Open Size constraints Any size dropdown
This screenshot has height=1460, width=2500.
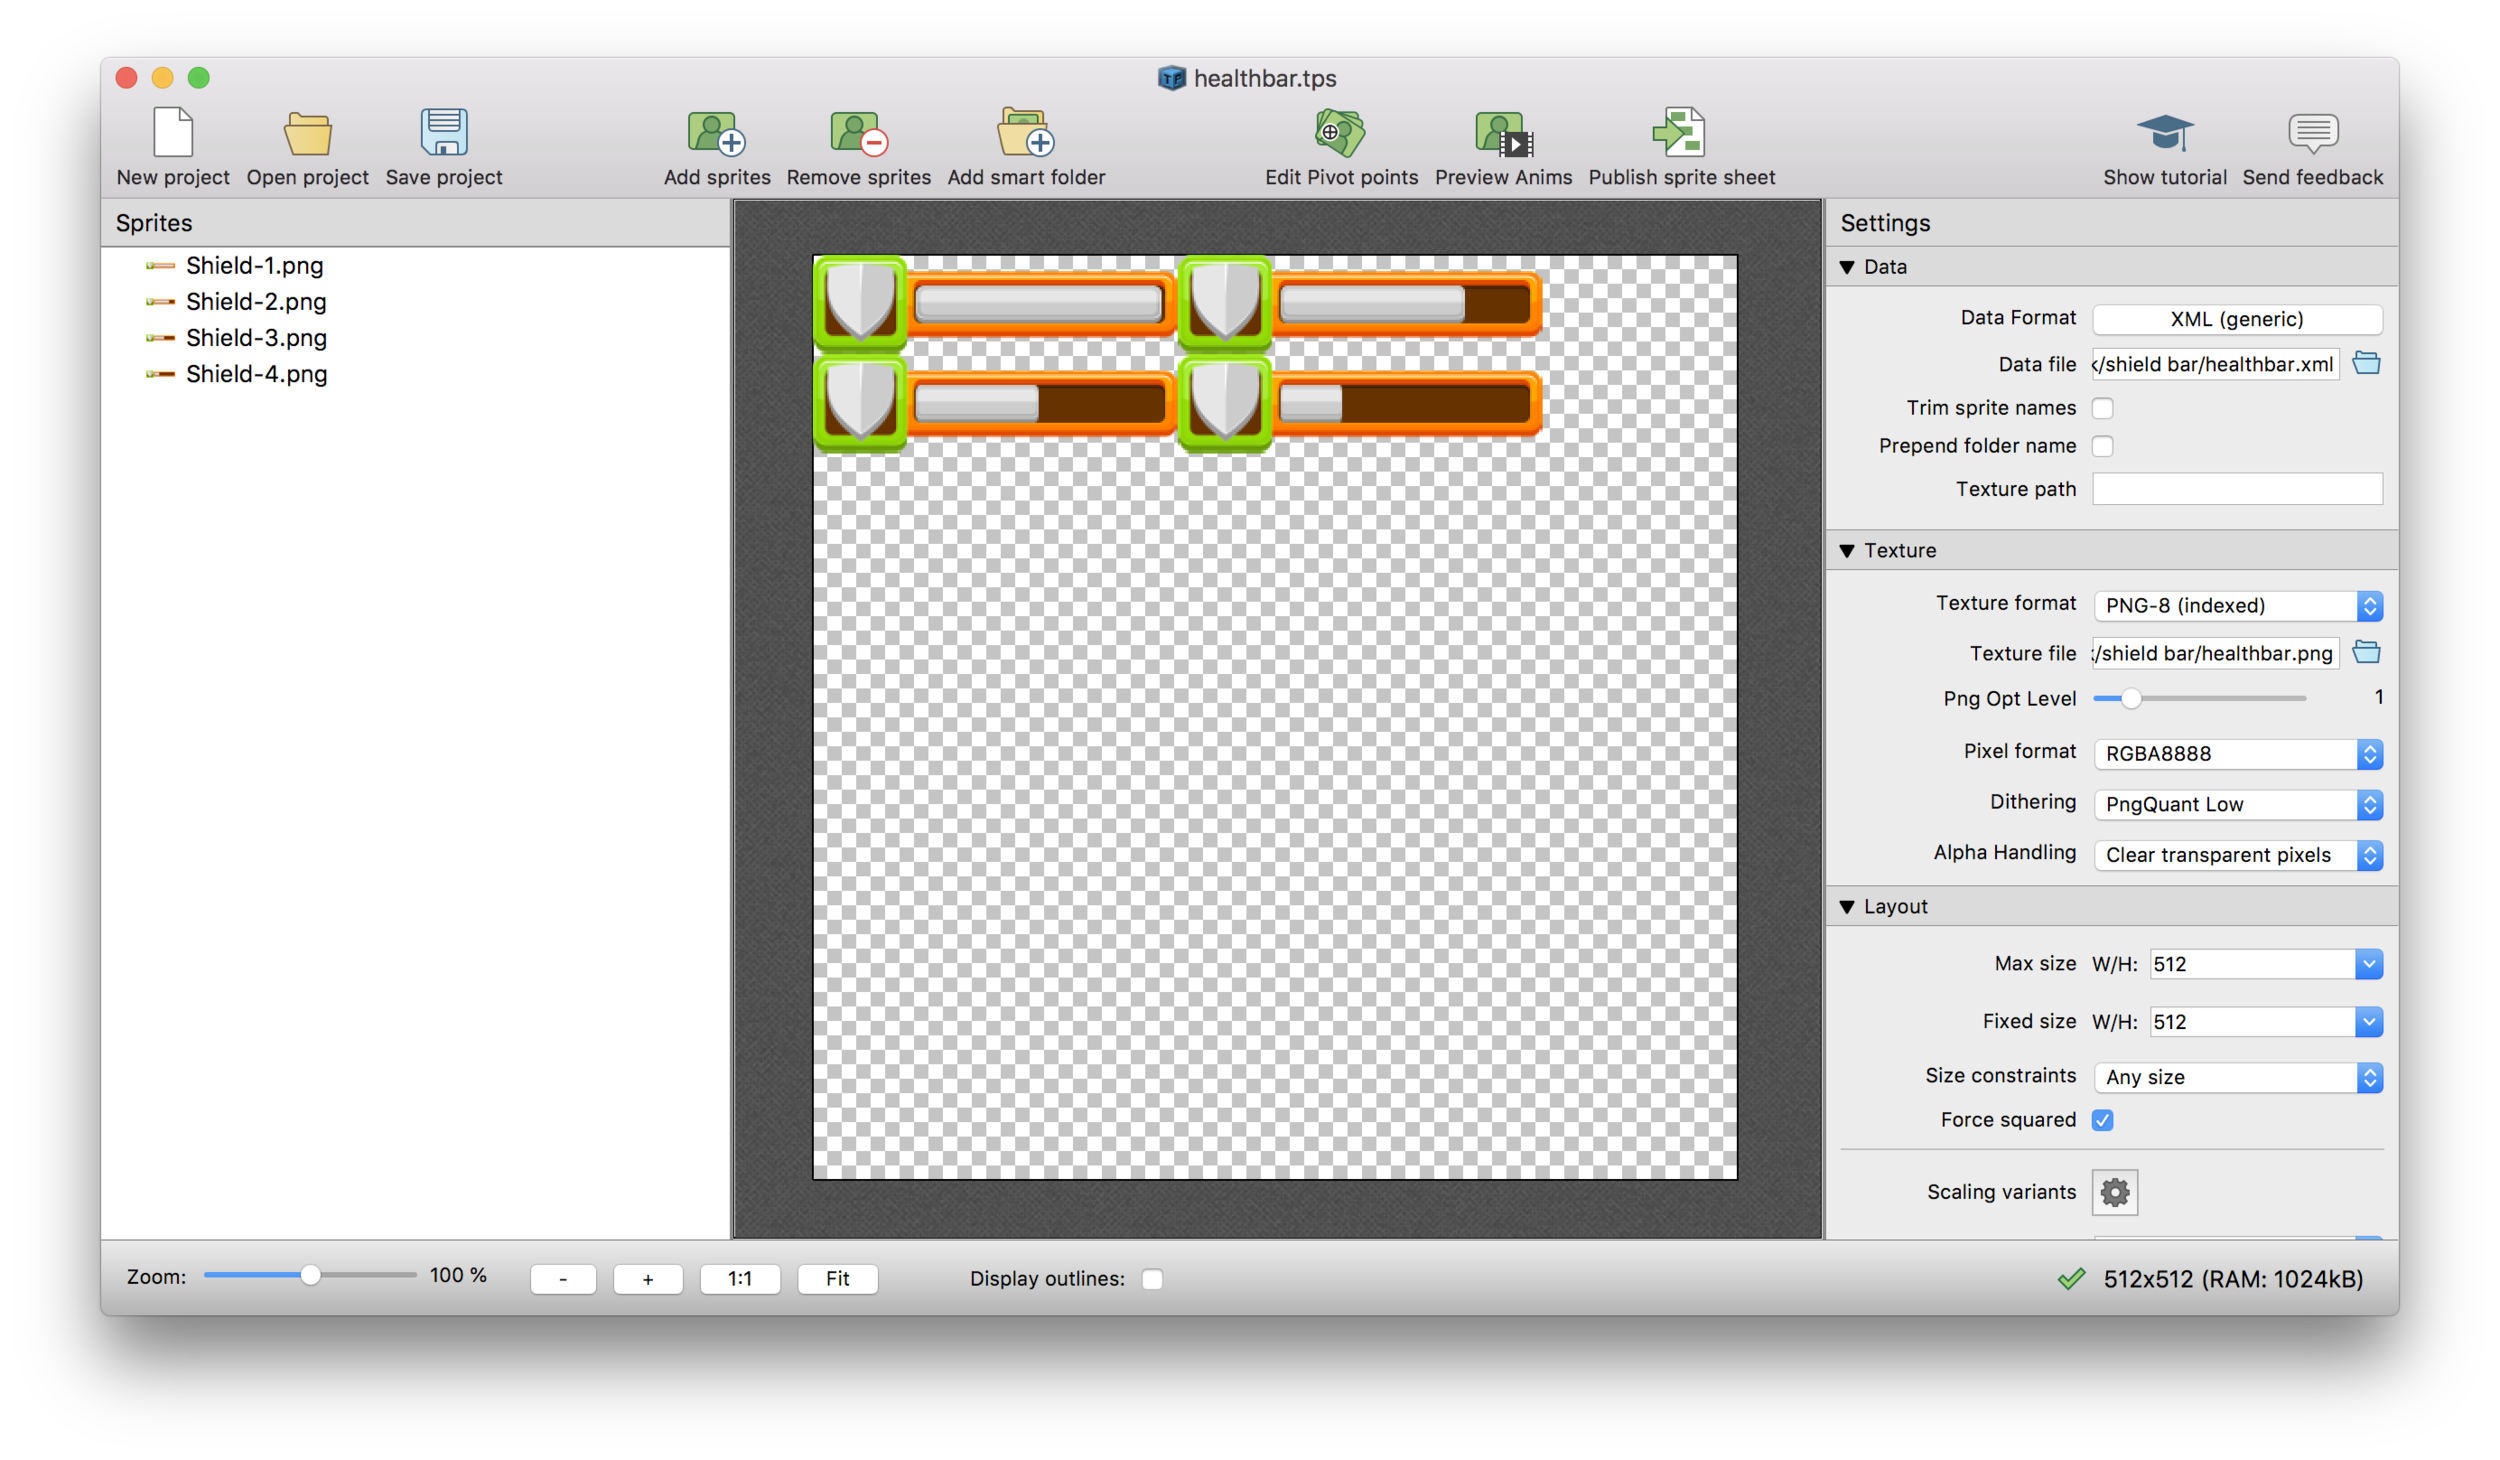point(2238,1077)
